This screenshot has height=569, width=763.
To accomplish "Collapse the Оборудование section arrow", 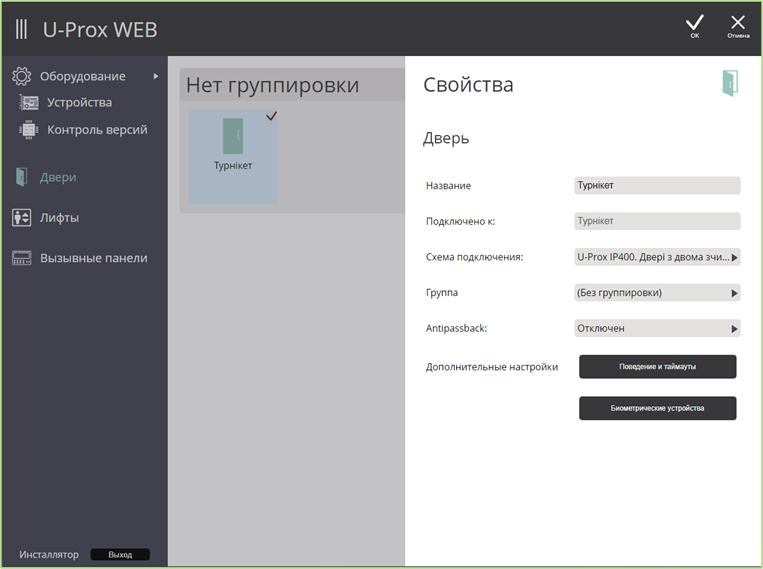I will point(156,76).
